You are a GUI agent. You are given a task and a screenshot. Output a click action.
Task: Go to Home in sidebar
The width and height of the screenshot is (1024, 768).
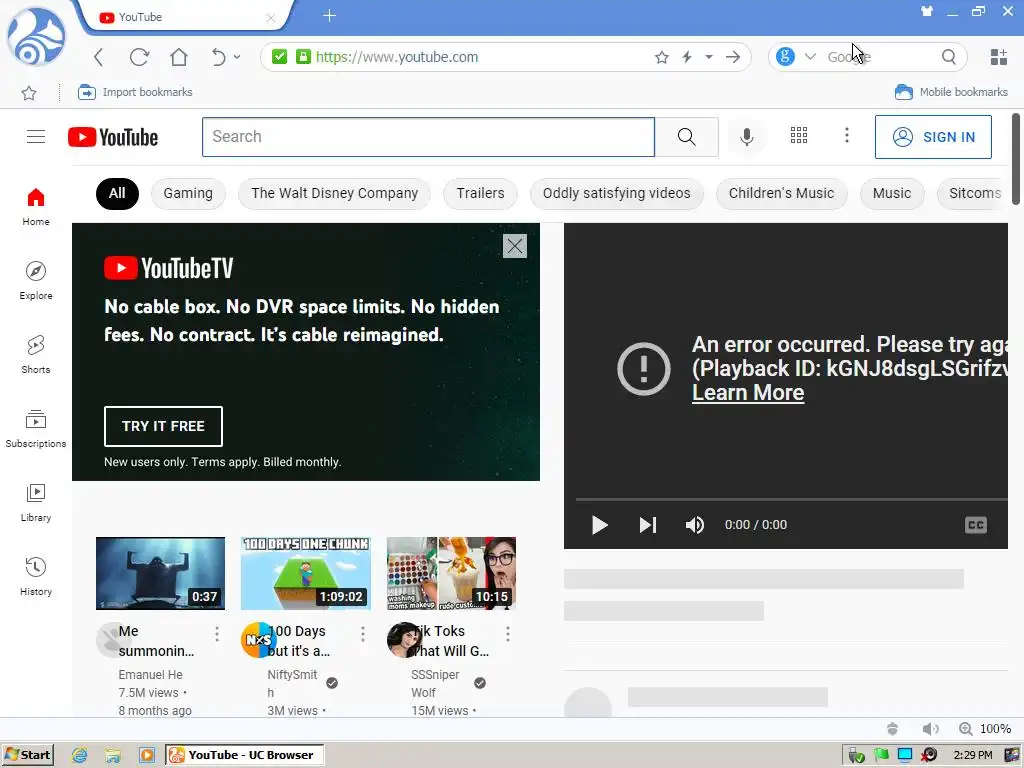36,207
